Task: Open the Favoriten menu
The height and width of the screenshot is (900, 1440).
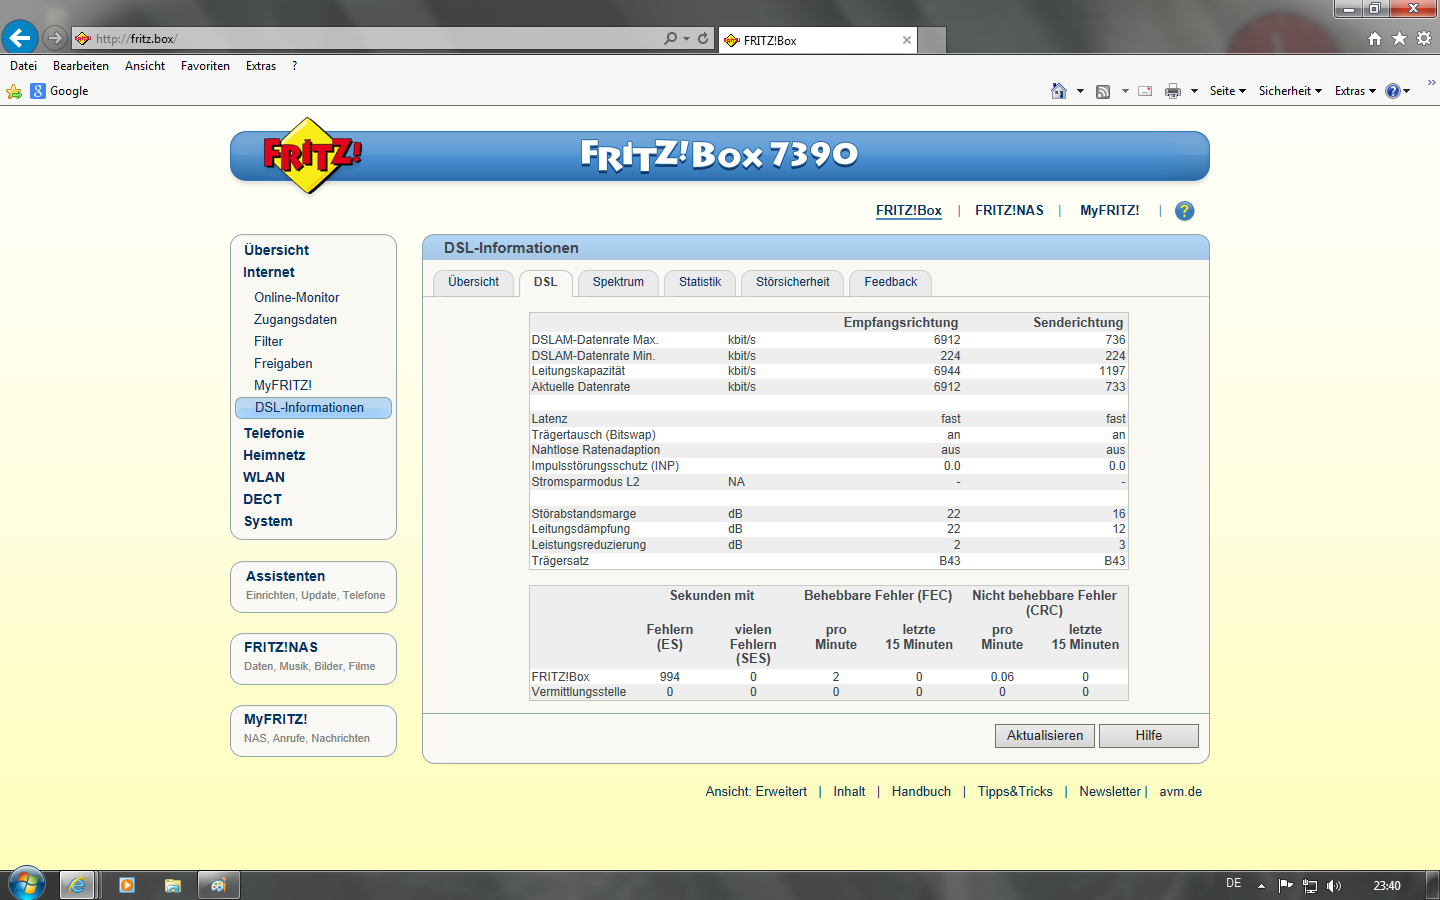Action: [x=205, y=66]
